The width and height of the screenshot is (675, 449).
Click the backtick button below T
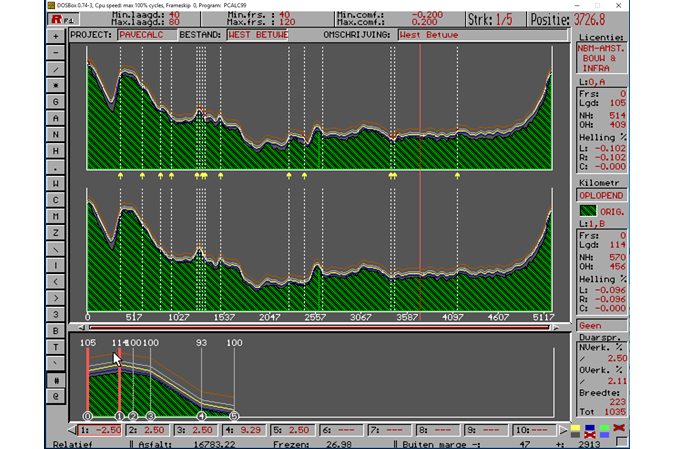(x=56, y=363)
